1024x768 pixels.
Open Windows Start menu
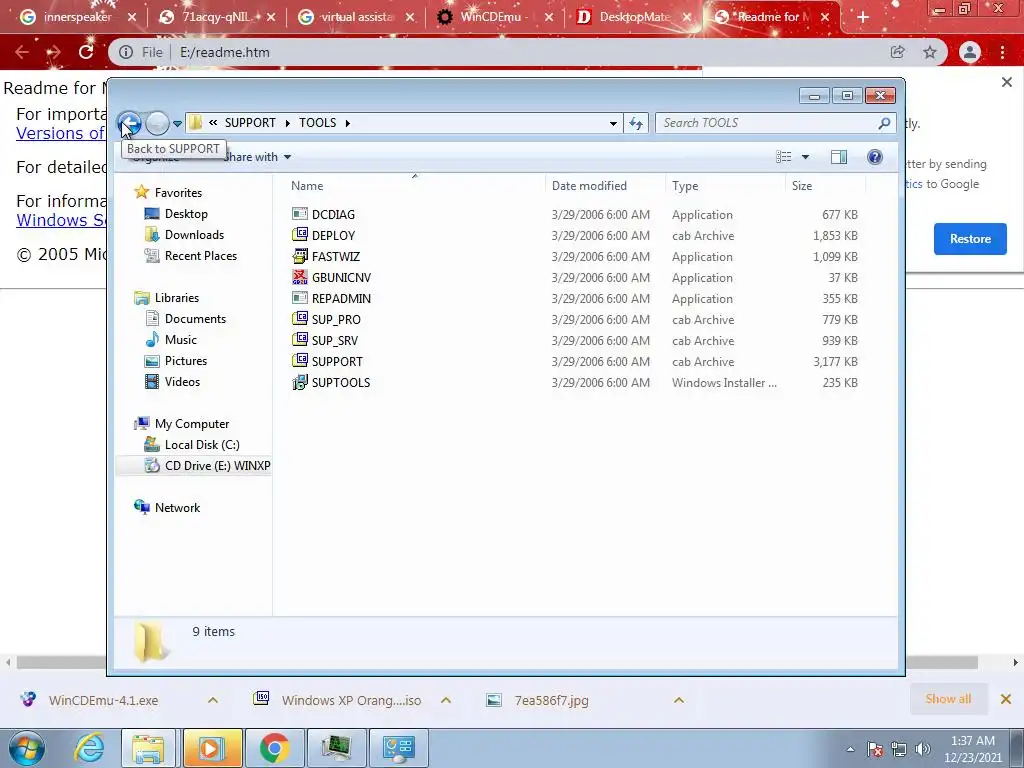click(26, 748)
